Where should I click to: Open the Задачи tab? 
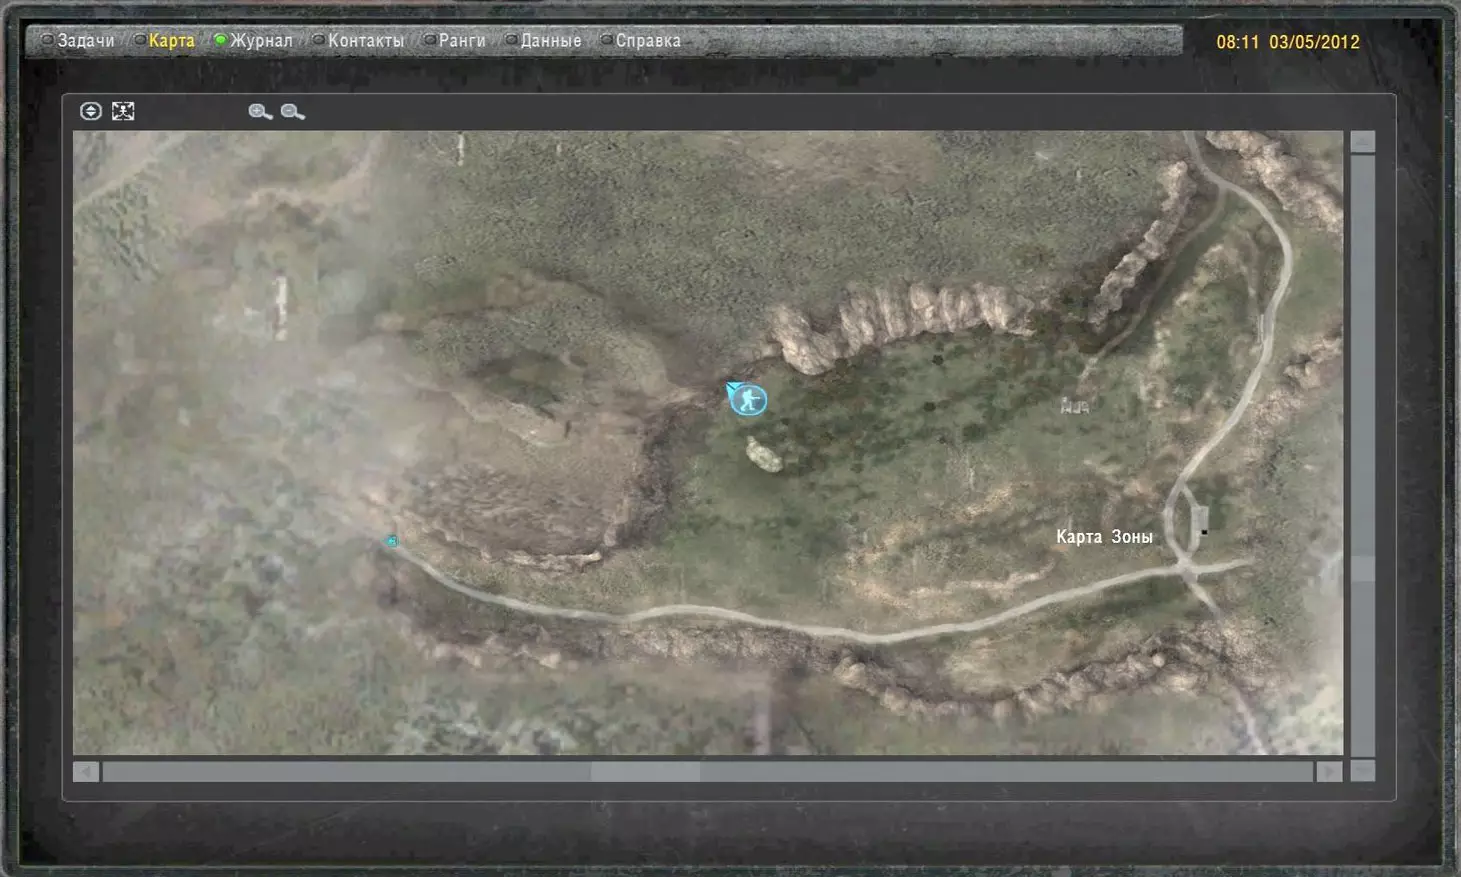[78, 41]
